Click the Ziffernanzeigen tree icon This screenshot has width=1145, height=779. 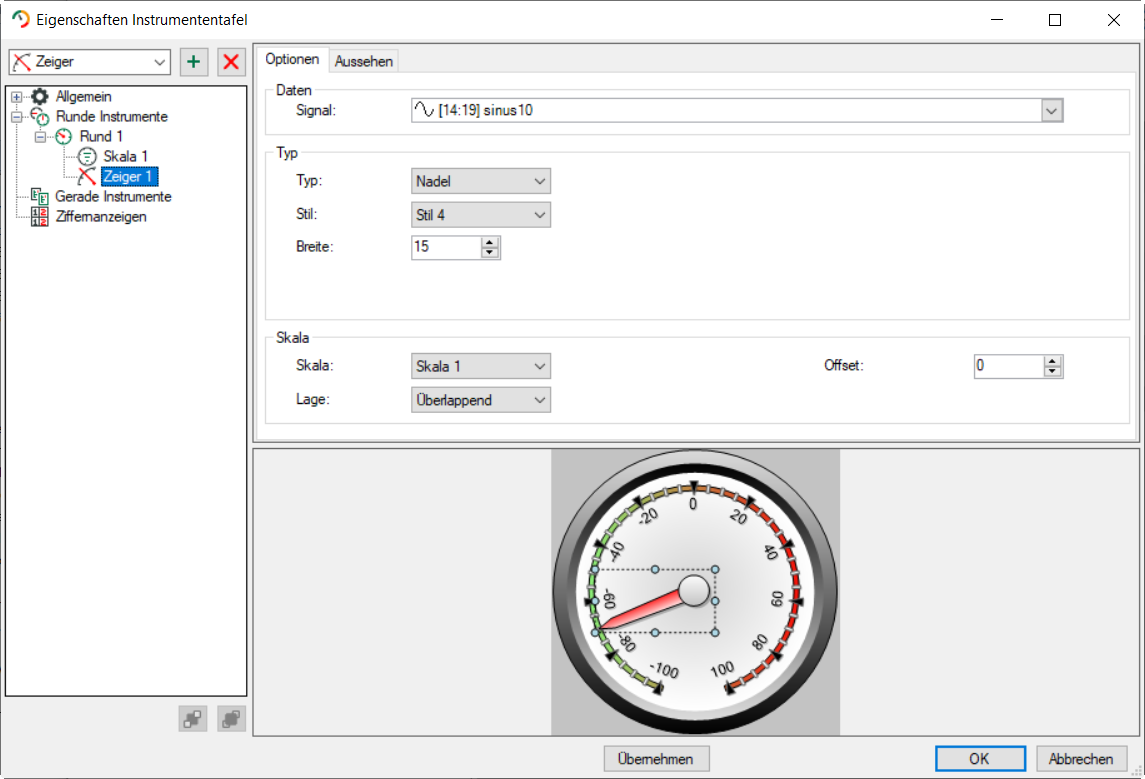pyautogui.click(x=40, y=217)
